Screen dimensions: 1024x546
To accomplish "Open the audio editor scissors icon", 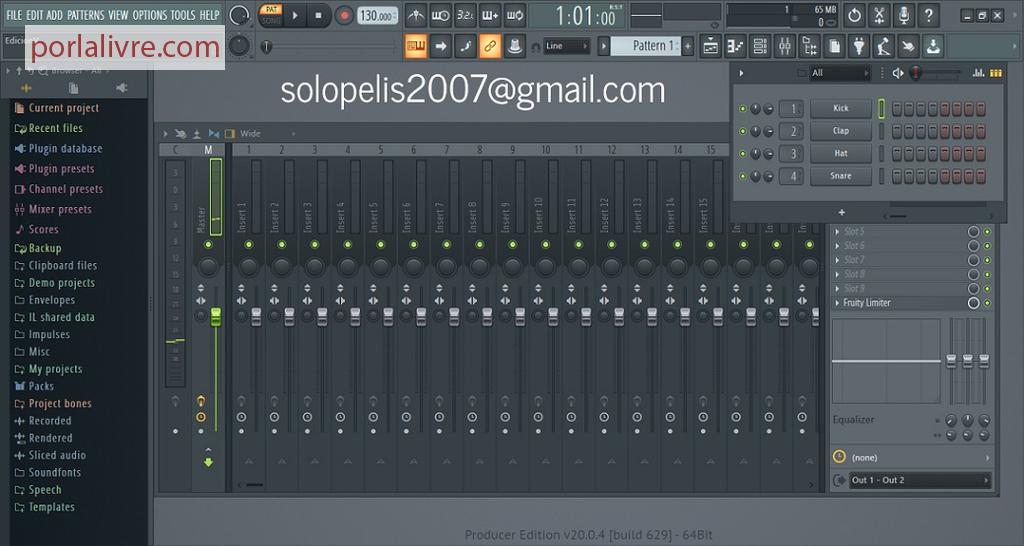I will 879,15.
